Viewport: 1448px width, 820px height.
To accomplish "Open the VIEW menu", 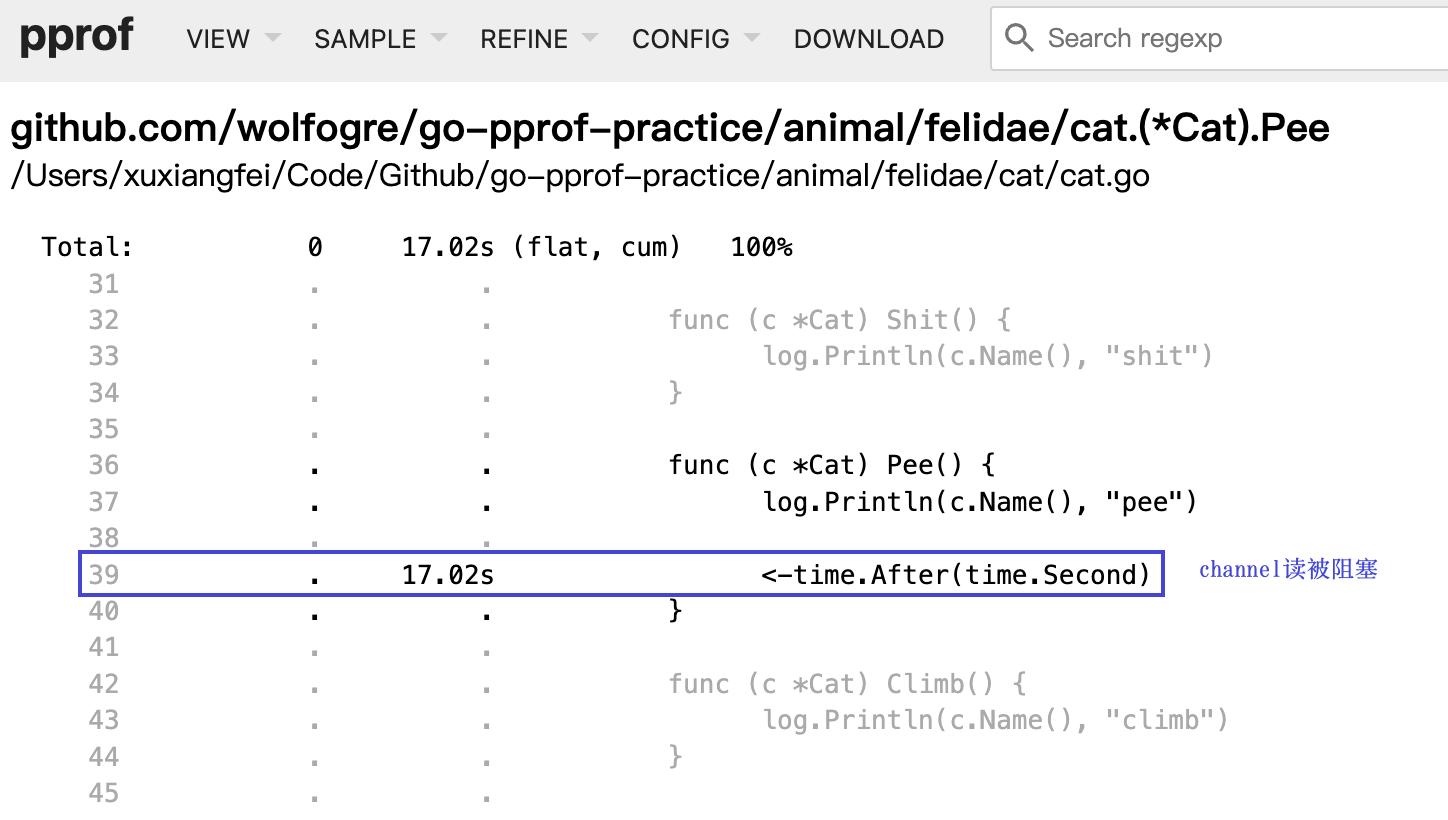I will pos(218,39).
